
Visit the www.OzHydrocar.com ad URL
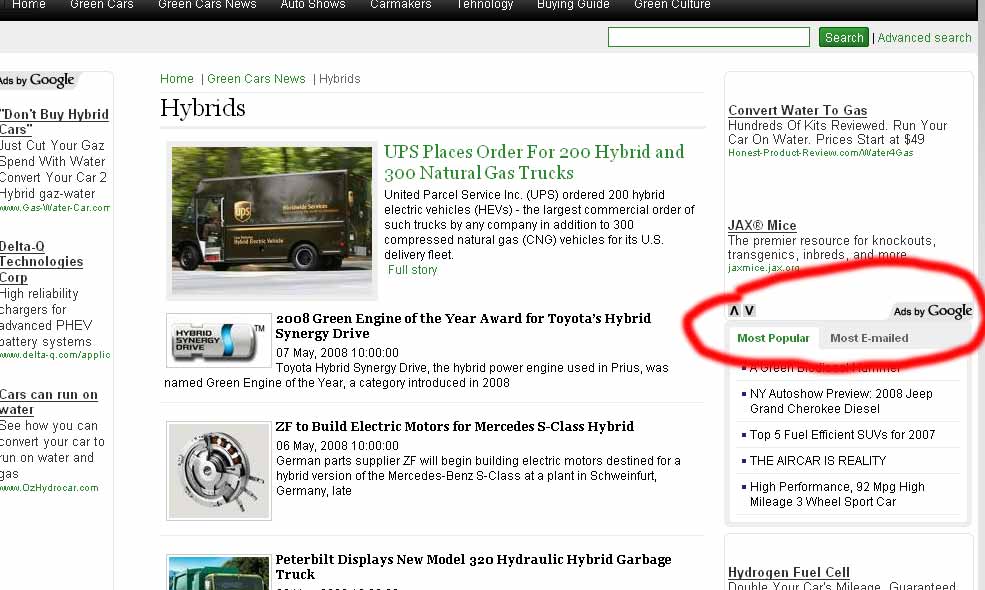(x=49, y=488)
